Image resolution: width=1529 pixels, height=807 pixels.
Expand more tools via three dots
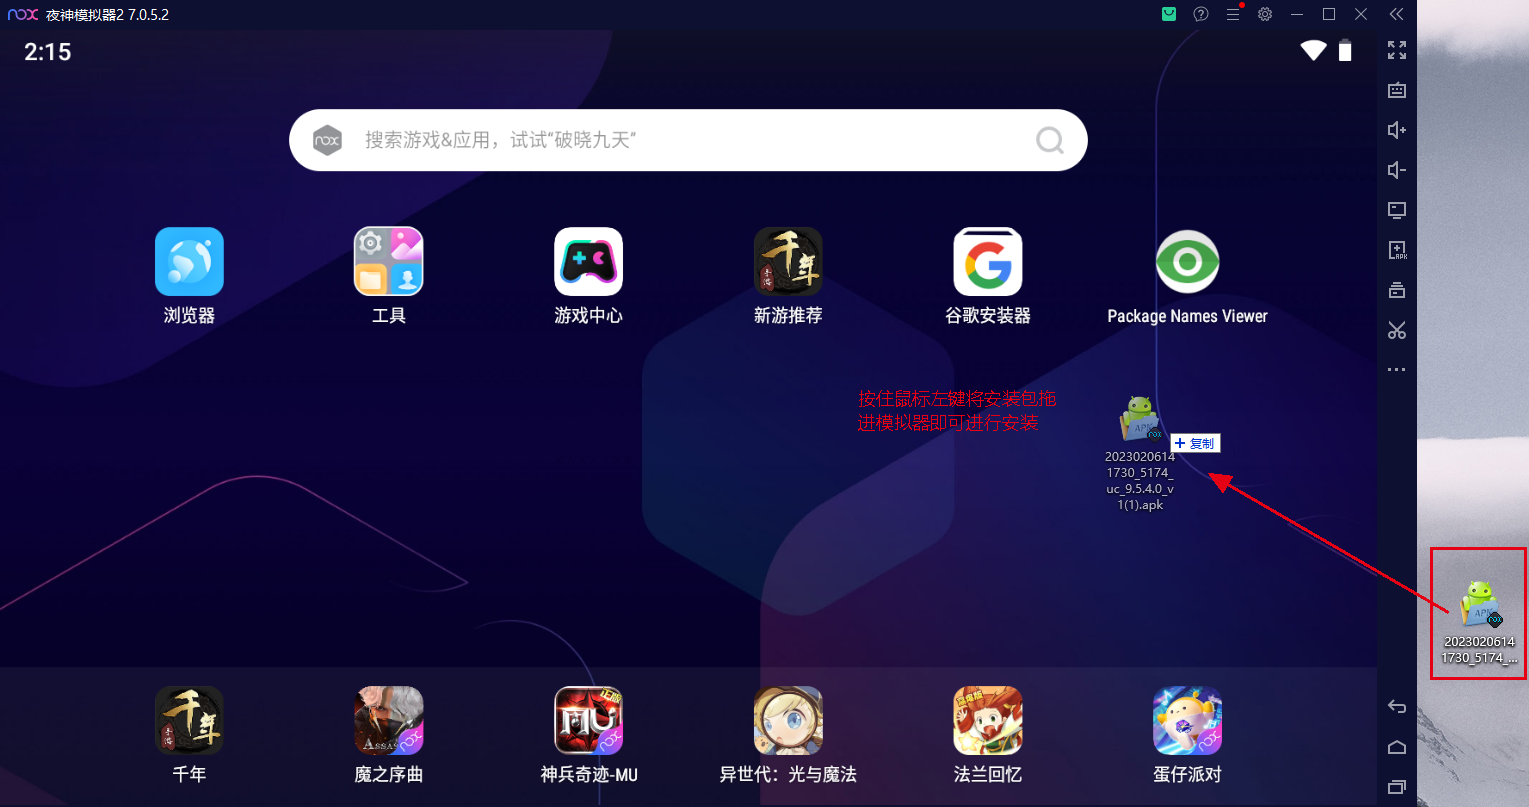click(1397, 370)
